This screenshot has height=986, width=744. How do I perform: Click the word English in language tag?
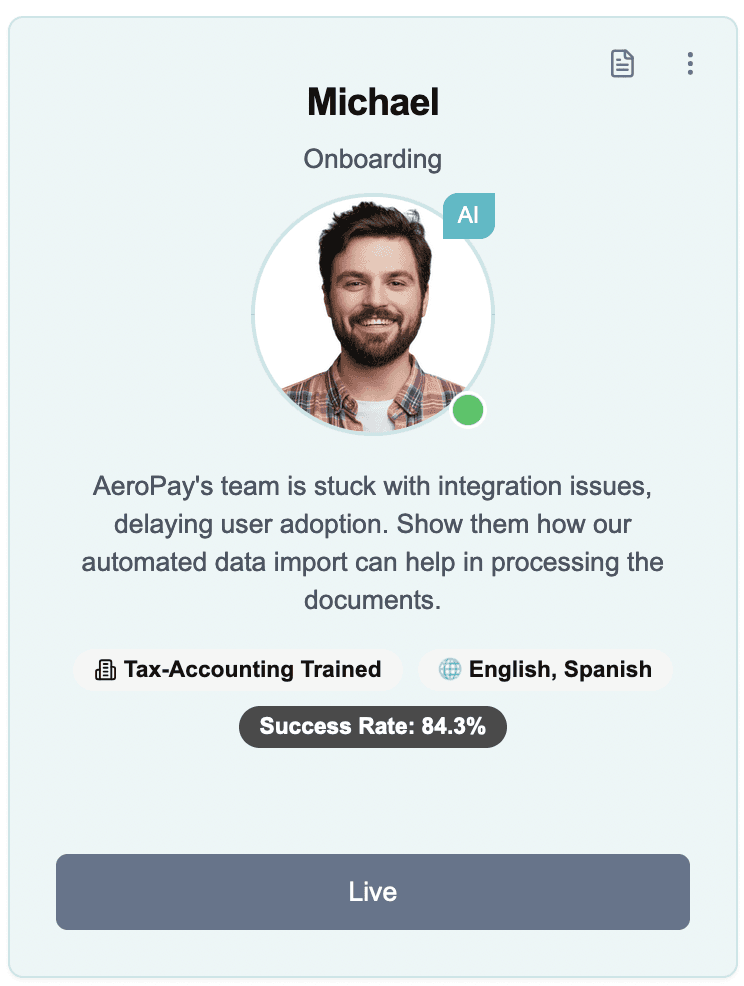tap(512, 670)
